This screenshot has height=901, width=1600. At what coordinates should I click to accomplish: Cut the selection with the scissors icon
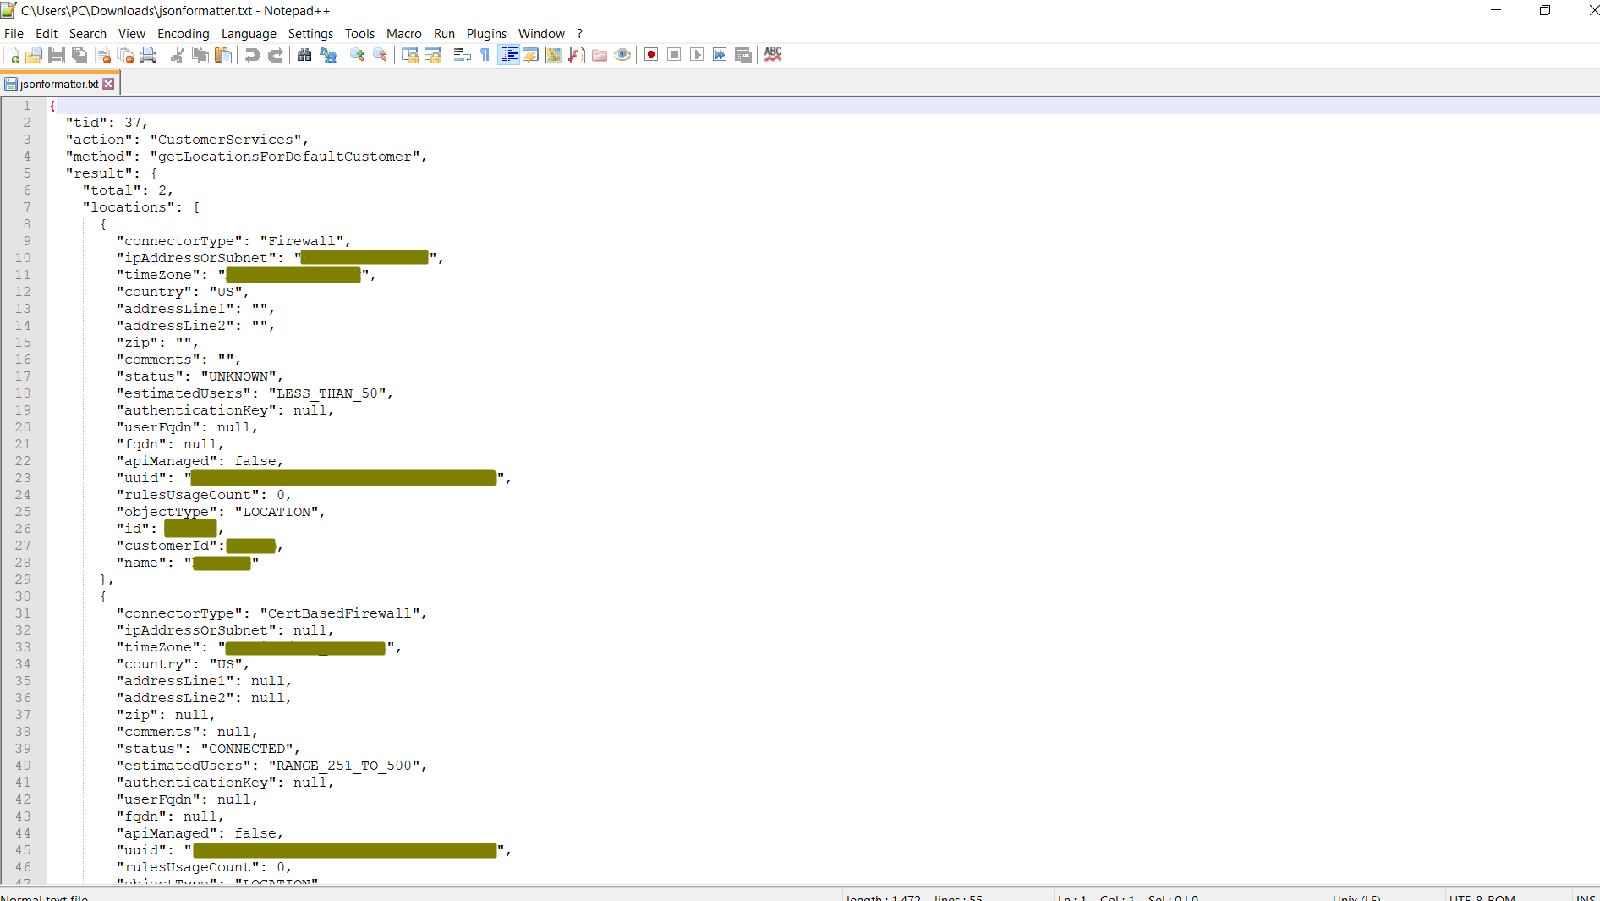pos(177,55)
